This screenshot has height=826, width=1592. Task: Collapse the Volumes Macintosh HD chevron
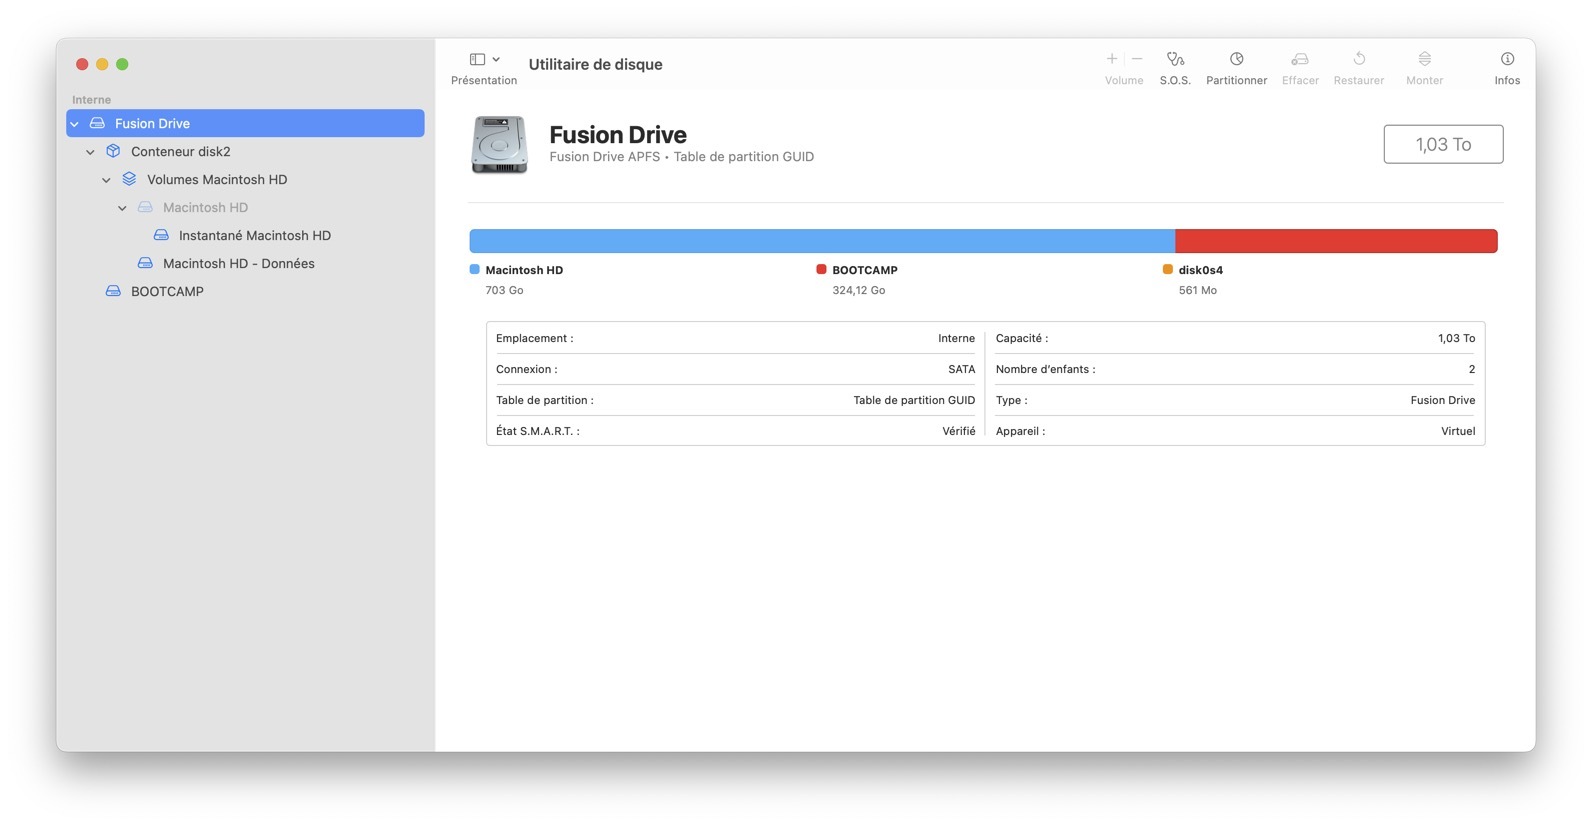(x=107, y=180)
